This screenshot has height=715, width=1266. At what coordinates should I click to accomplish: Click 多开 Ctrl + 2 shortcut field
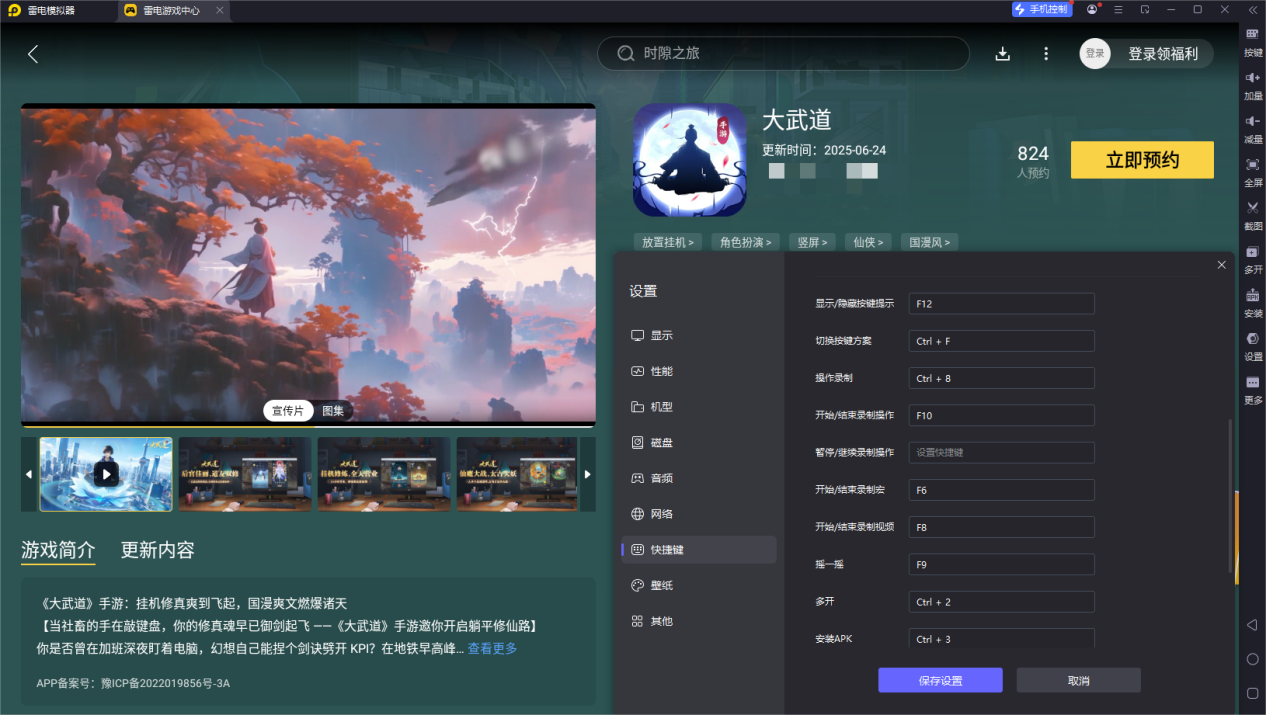[x=1001, y=602]
